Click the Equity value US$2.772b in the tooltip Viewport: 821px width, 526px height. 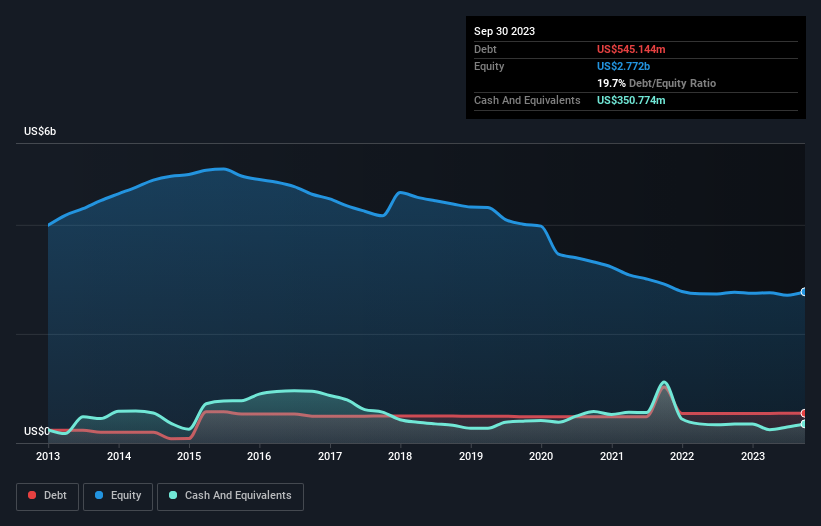click(x=625, y=66)
